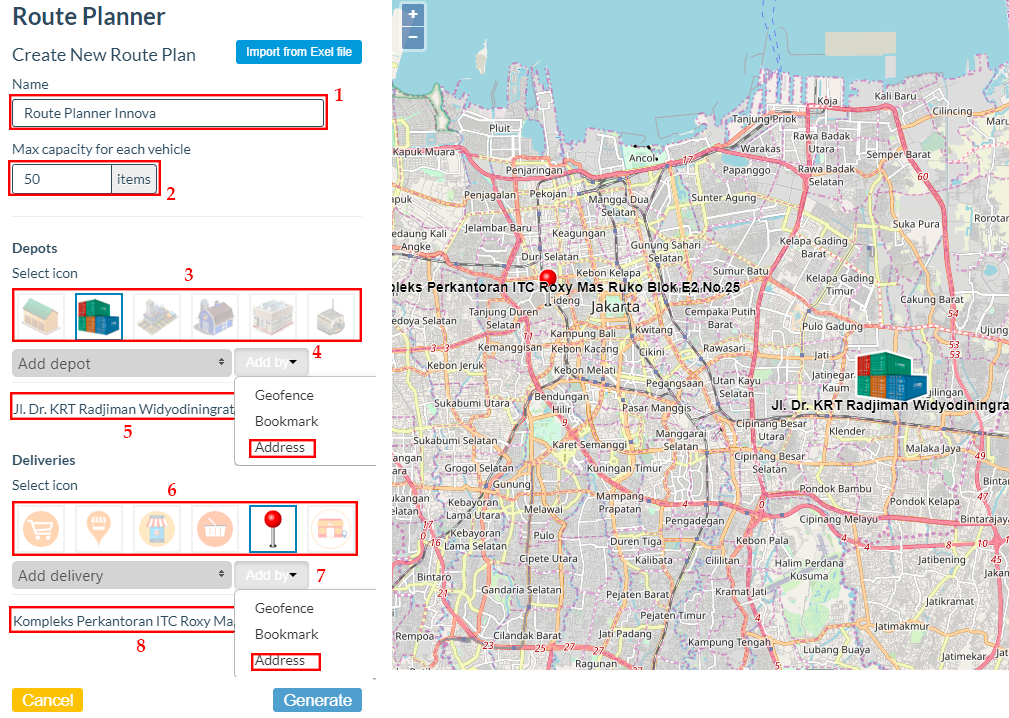This screenshot has height=718, width=1009.
Task: Click the Generate button
Action: 317,700
